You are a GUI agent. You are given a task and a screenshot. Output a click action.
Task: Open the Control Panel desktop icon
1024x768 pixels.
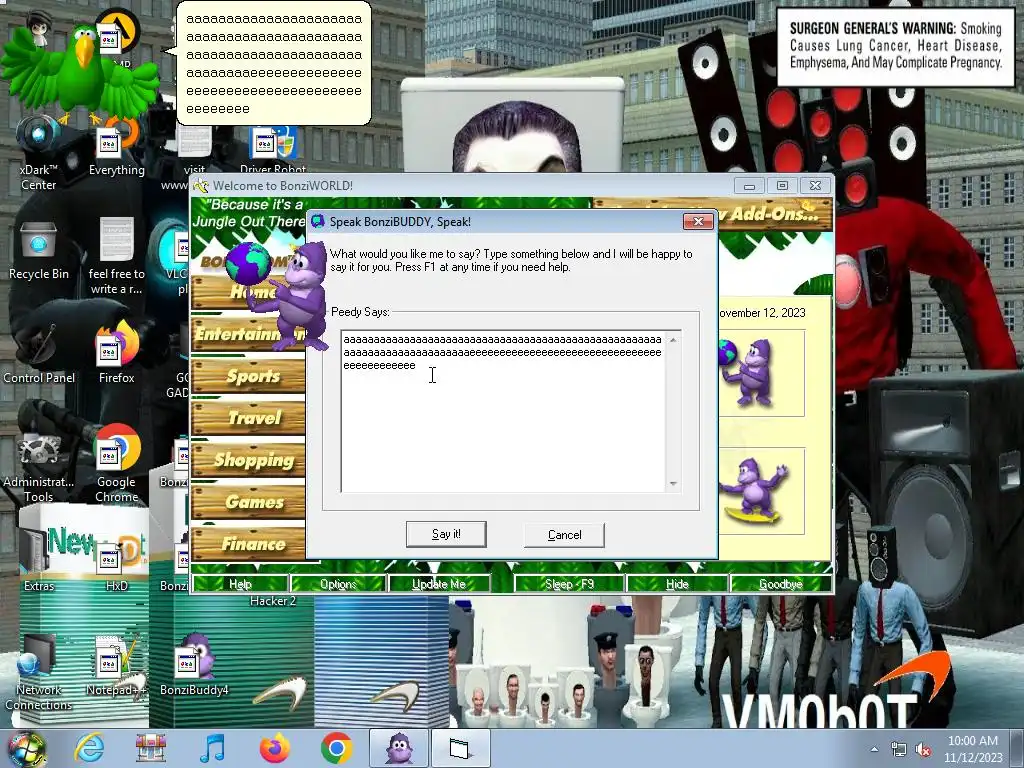(39, 355)
